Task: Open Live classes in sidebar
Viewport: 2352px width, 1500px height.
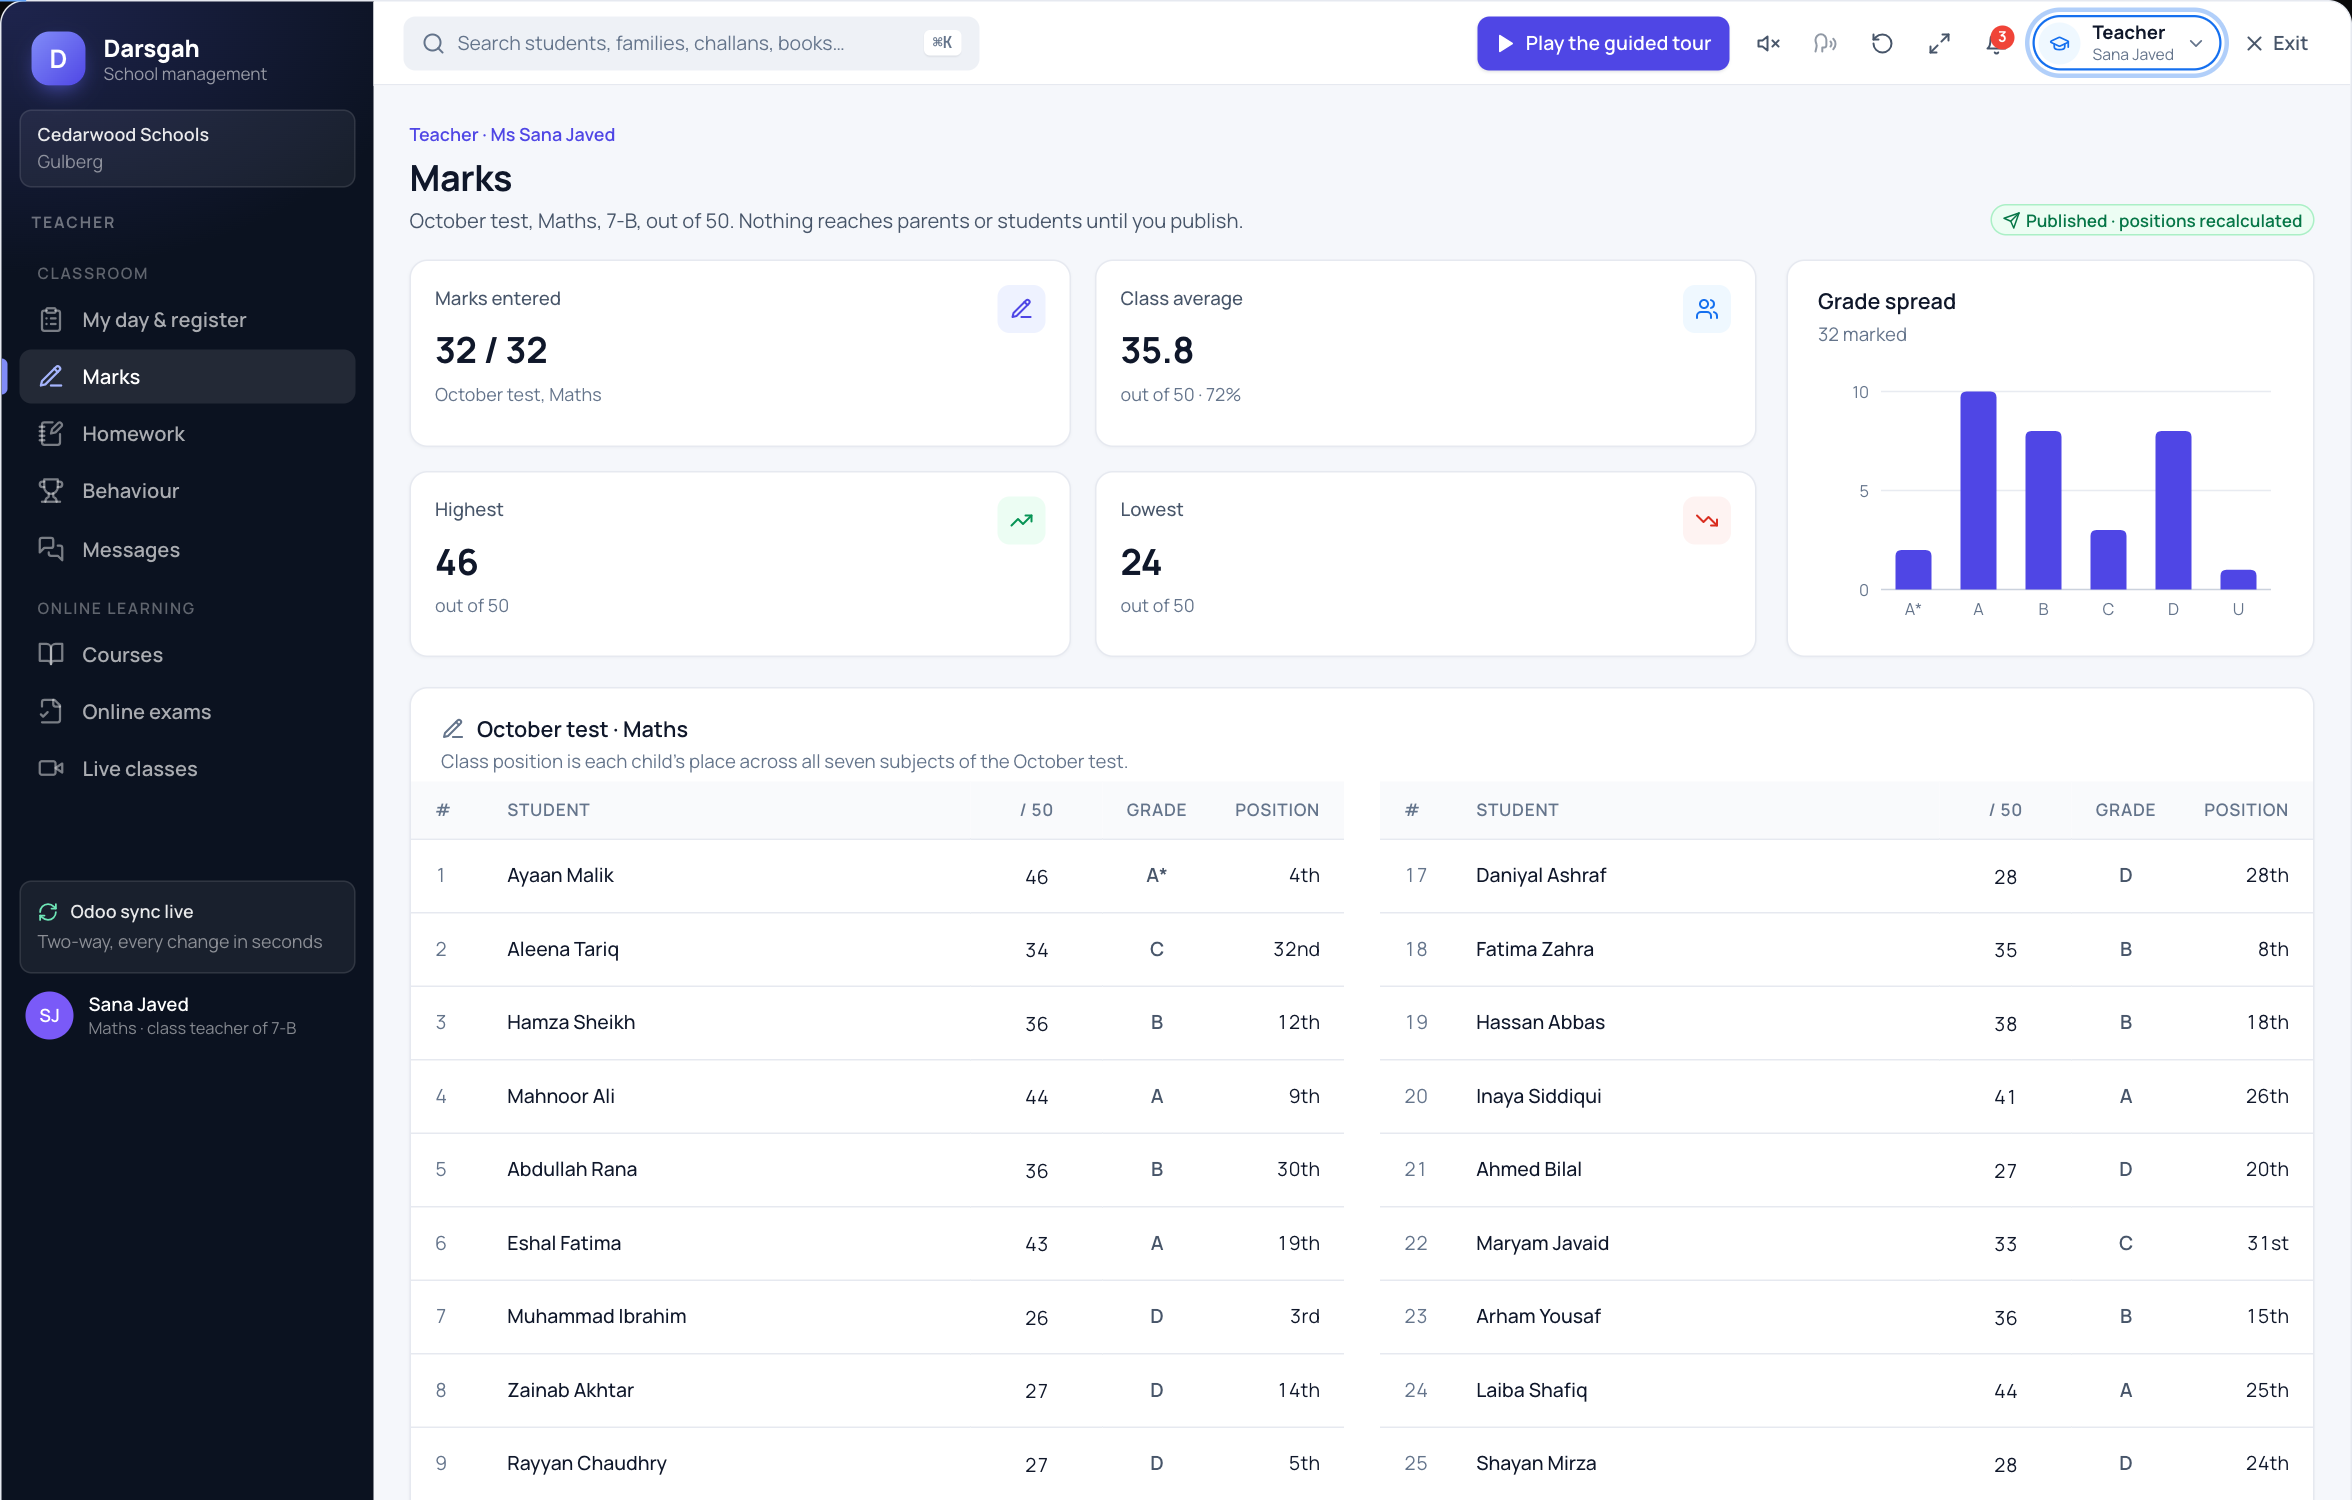Action: pos(187,769)
